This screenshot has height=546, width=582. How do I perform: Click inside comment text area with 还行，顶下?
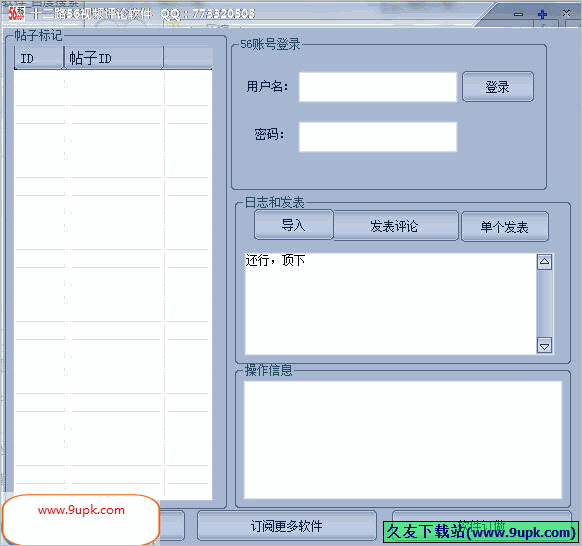(390, 304)
